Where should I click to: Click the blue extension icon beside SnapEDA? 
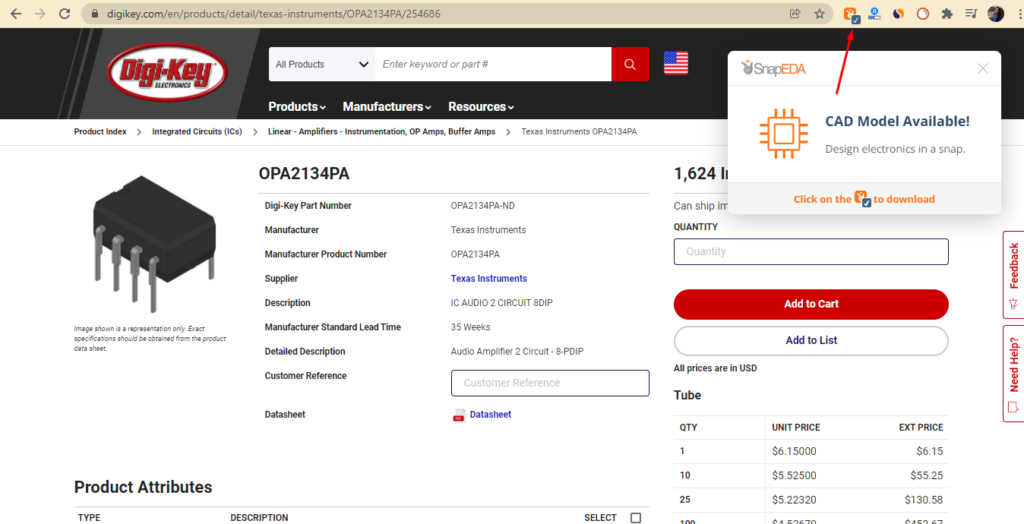pyautogui.click(x=874, y=14)
